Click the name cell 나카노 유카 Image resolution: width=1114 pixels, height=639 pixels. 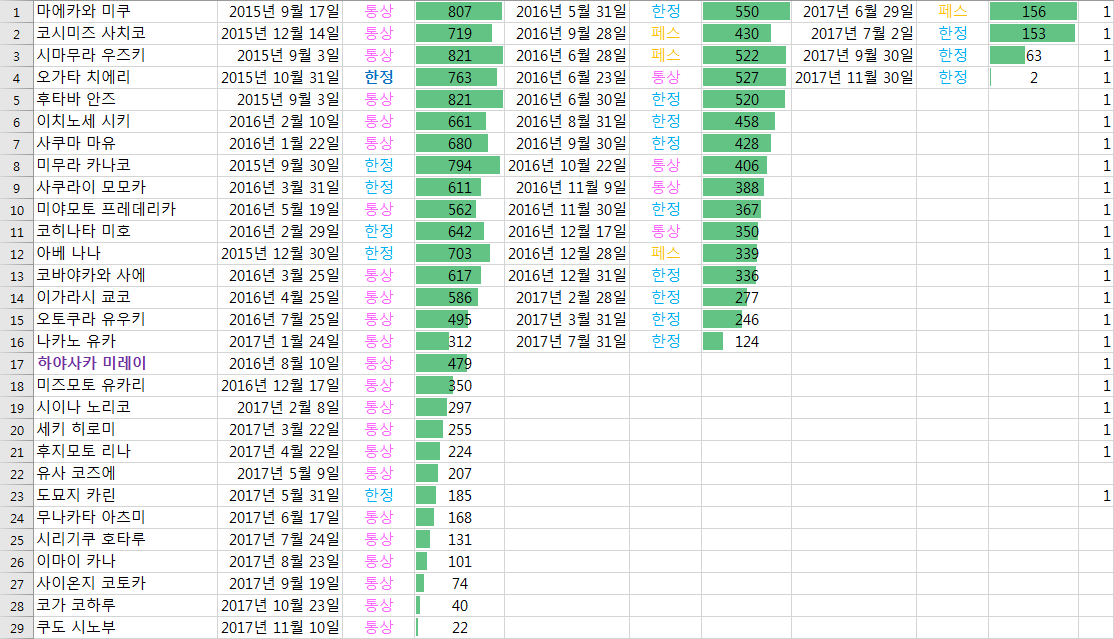click(x=125, y=342)
